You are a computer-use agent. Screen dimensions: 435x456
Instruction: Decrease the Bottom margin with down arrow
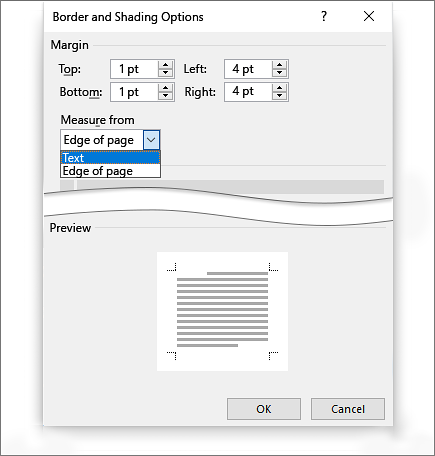165,96
